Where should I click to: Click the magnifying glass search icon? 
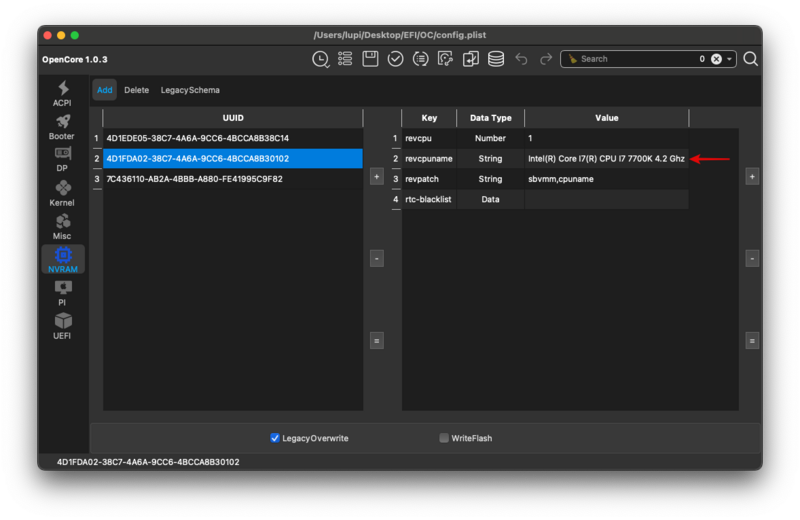coord(751,59)
